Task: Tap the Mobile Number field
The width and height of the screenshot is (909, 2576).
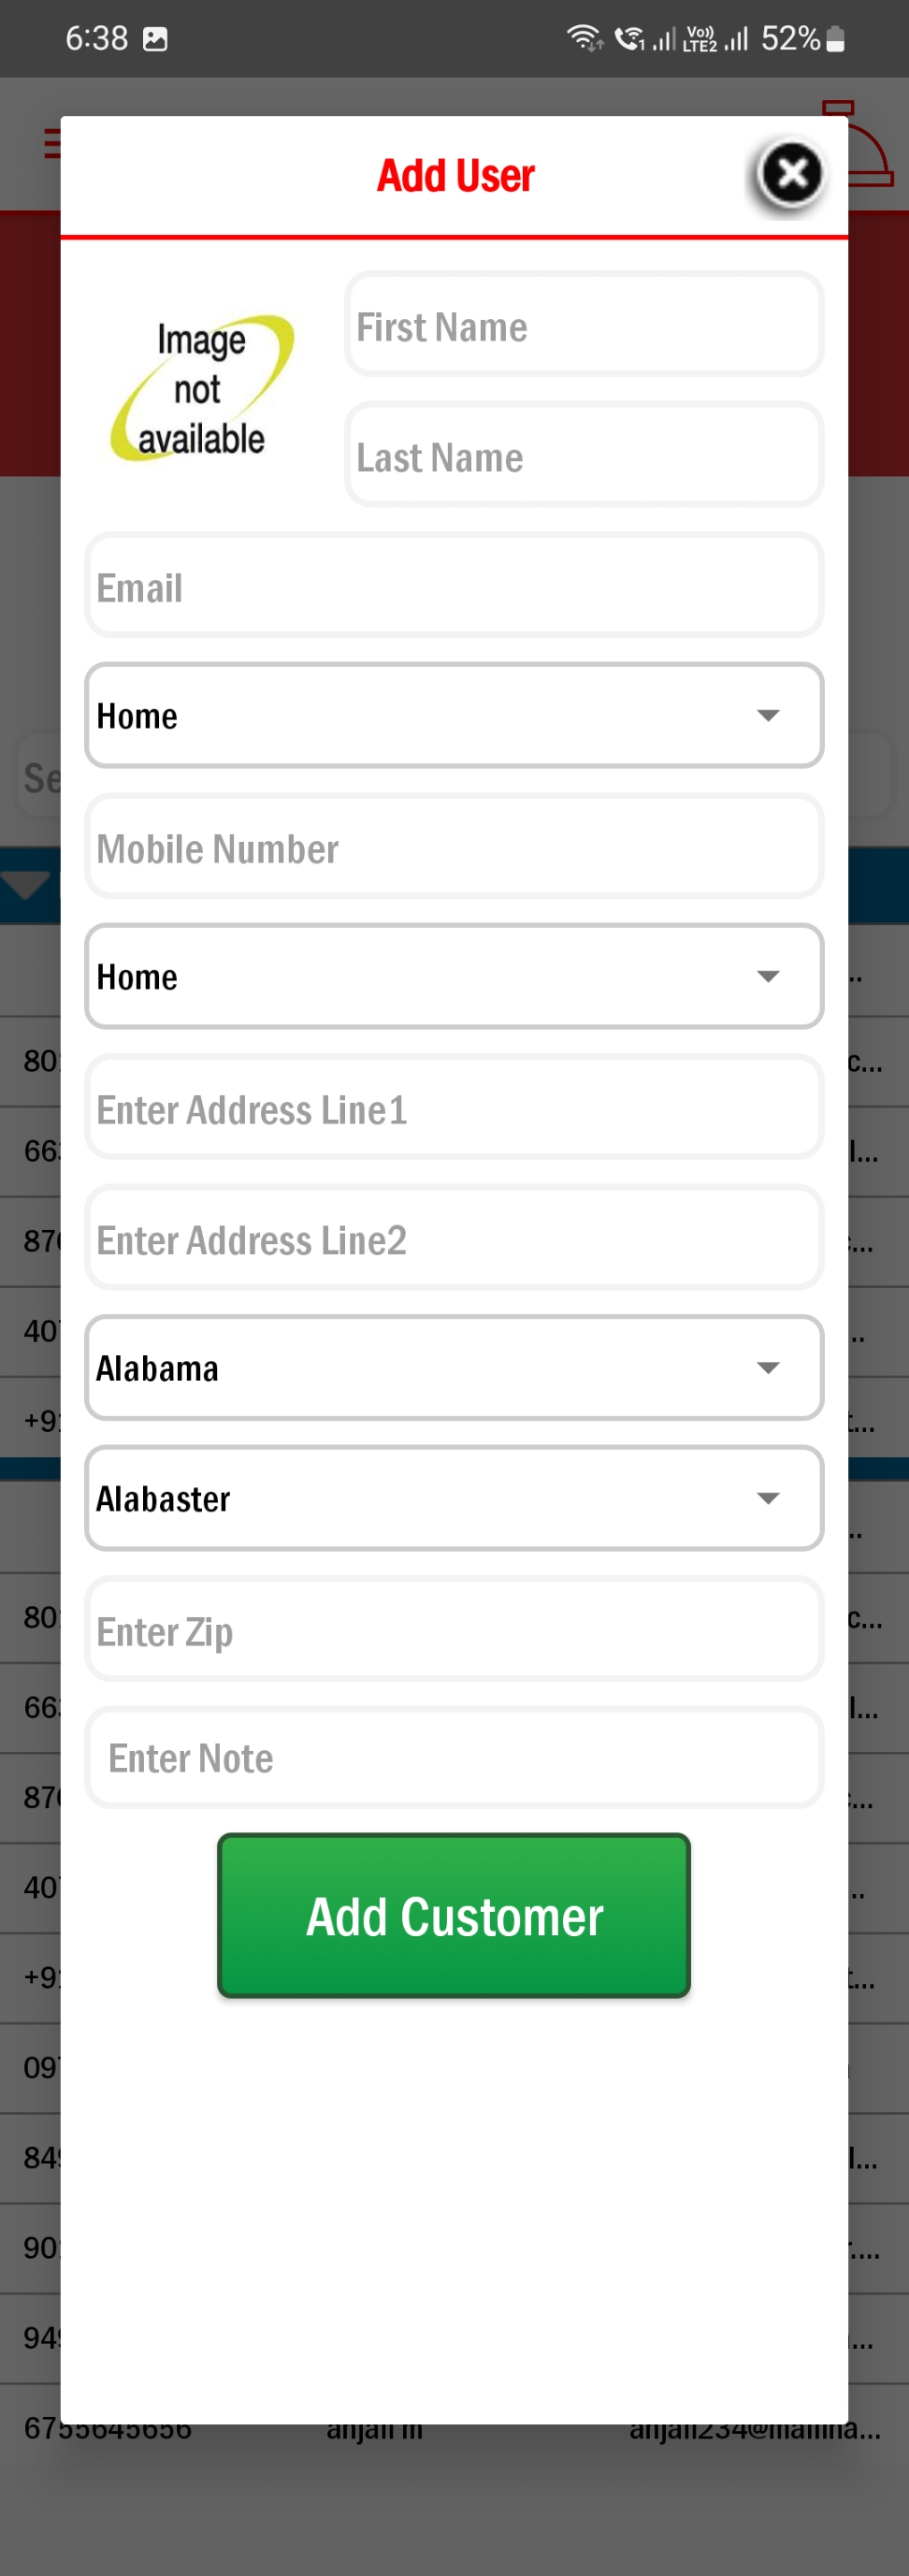Action: pos(454,848)
